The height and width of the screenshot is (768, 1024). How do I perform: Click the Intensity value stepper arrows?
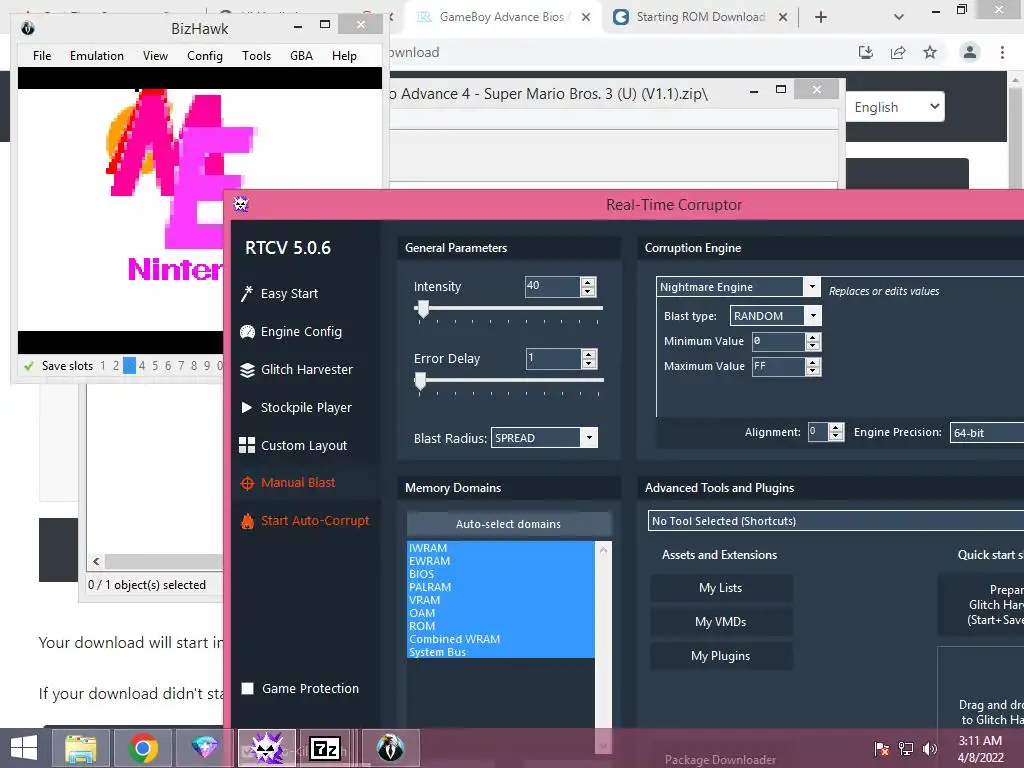pos(588,287)
